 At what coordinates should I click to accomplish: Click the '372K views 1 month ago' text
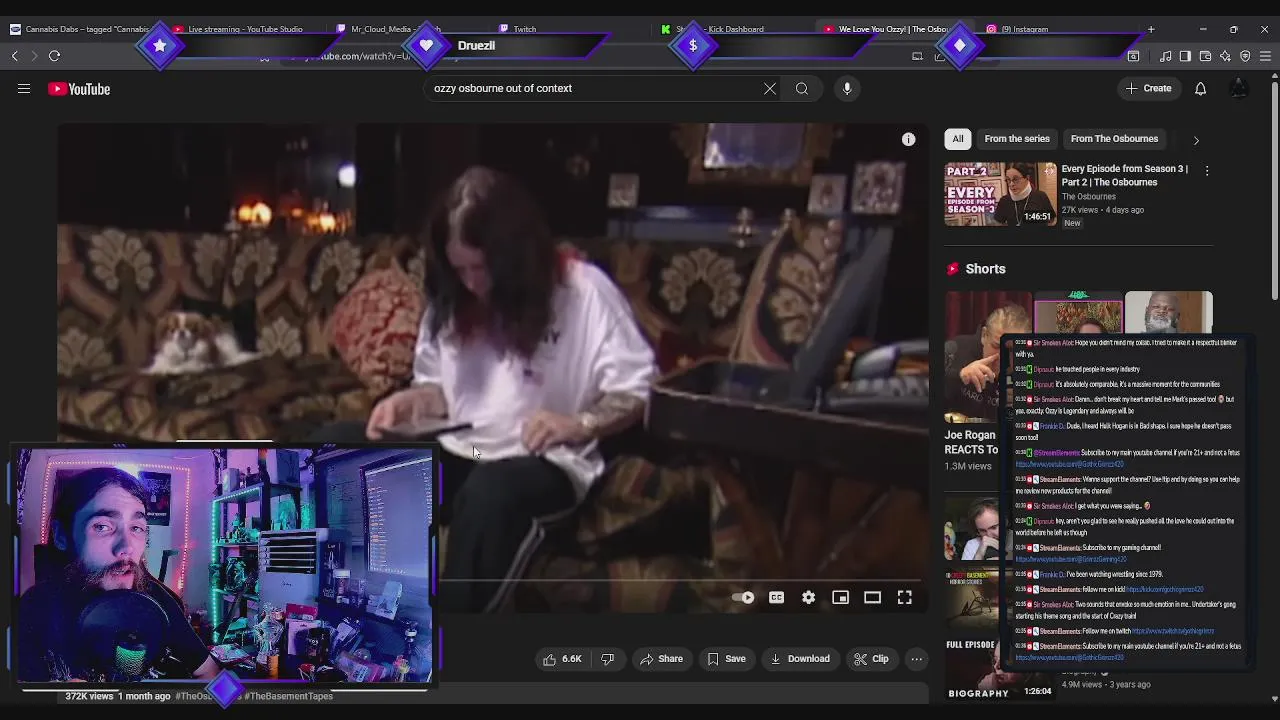118,696
